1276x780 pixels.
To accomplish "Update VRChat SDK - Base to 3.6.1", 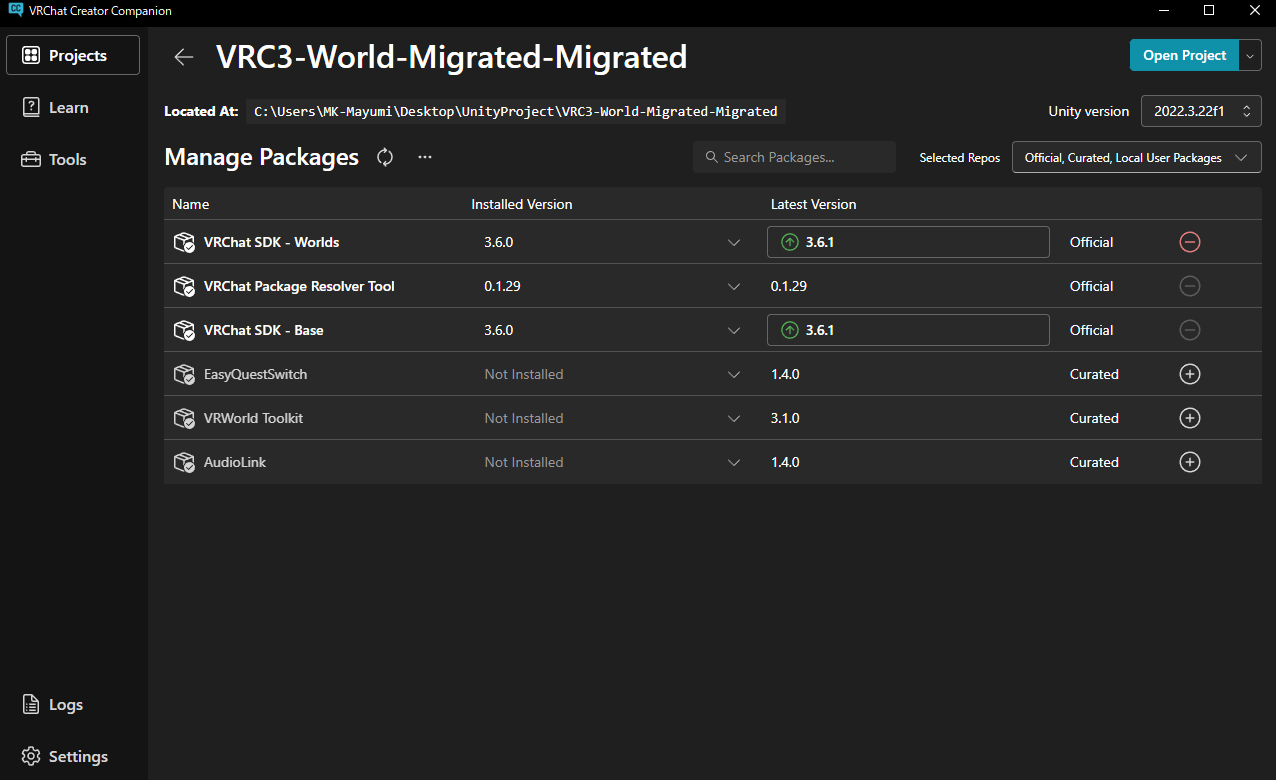I will click(x=907, y=330).
